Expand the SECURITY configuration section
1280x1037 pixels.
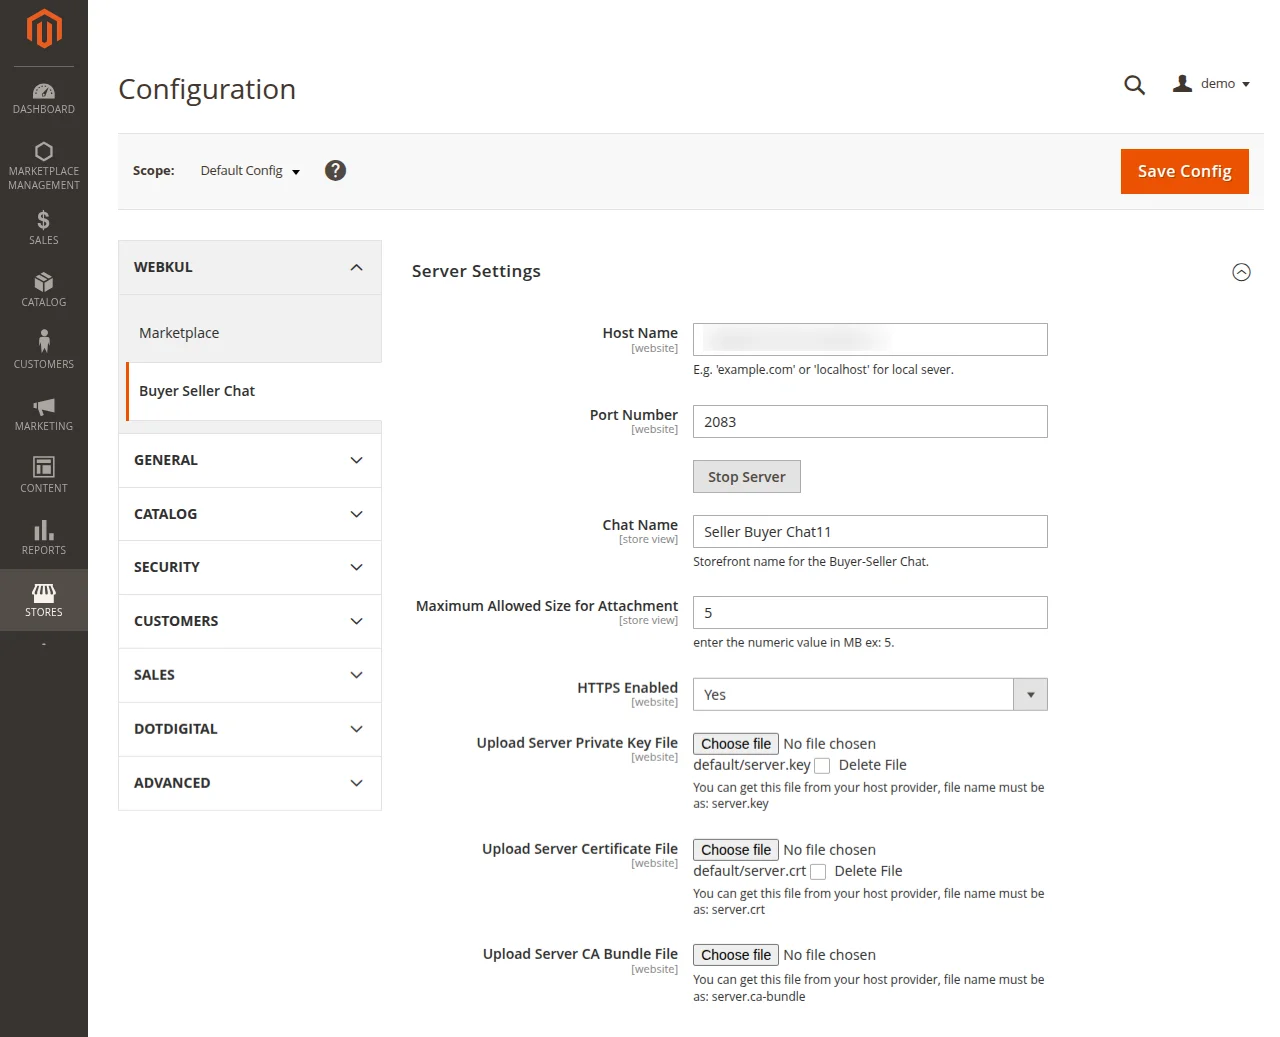(248, 567)
